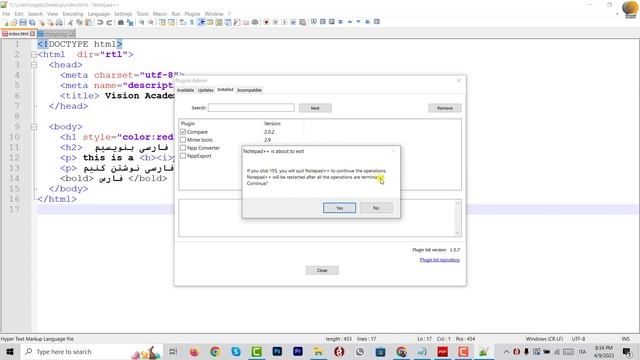Toggle the Compare plugin checkbox
This screenshot has width=640, height=360.
point(183,132)
